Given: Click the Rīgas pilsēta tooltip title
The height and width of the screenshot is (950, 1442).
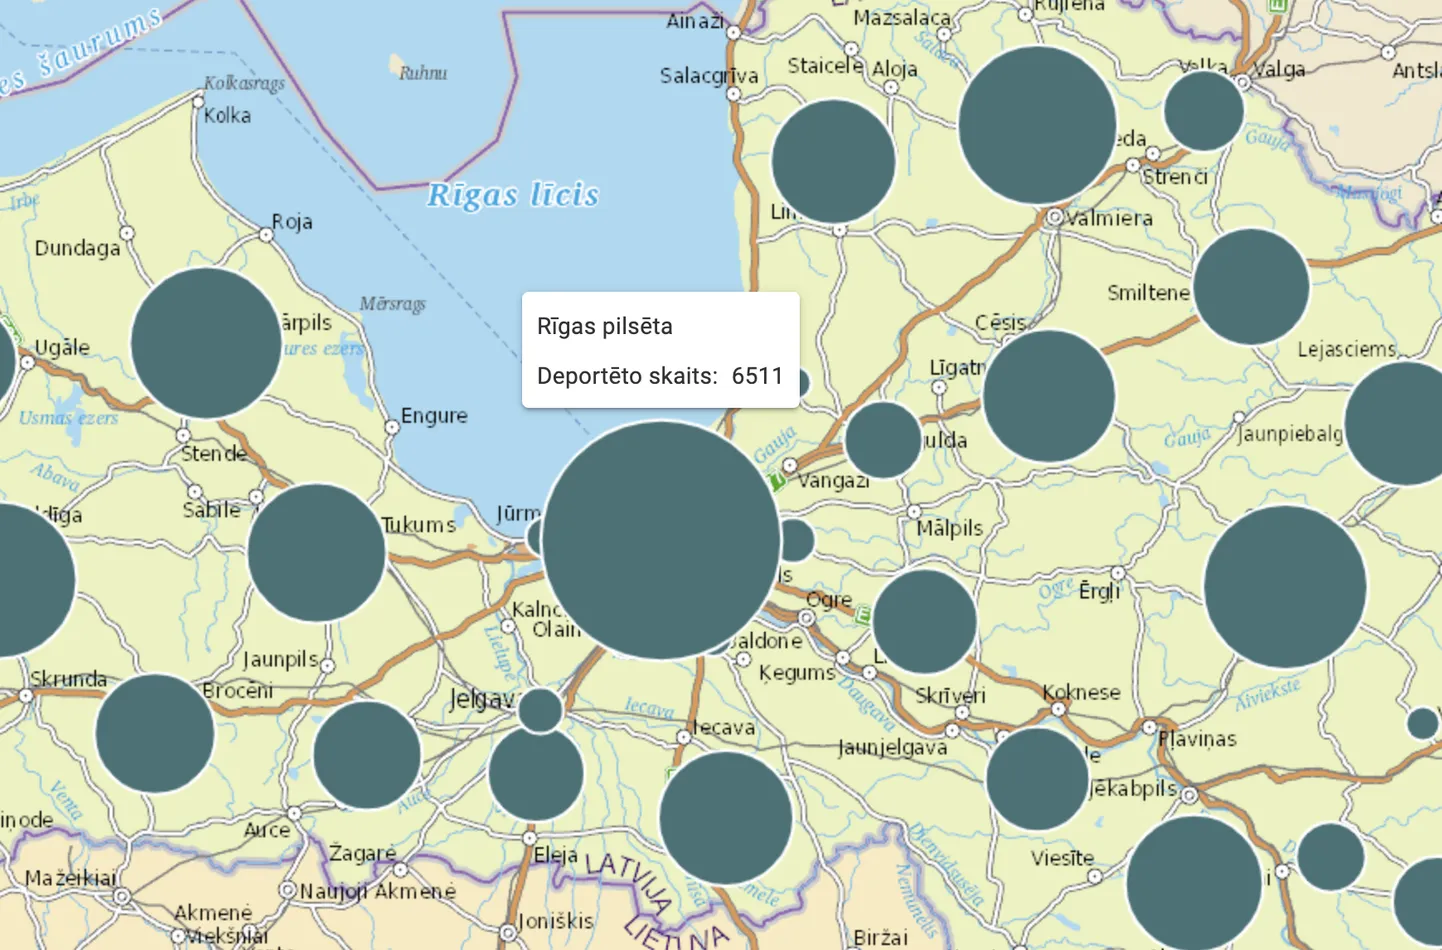Looking at the screenshot, I should [x=605, y=327].
